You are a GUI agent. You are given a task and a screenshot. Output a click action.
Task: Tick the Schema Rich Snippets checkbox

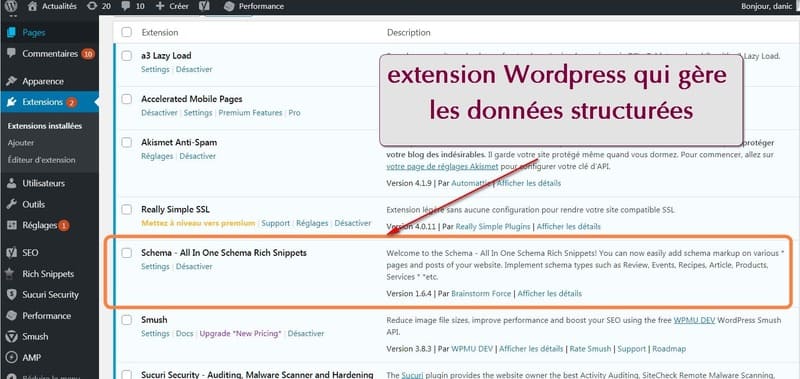(127, 253)
